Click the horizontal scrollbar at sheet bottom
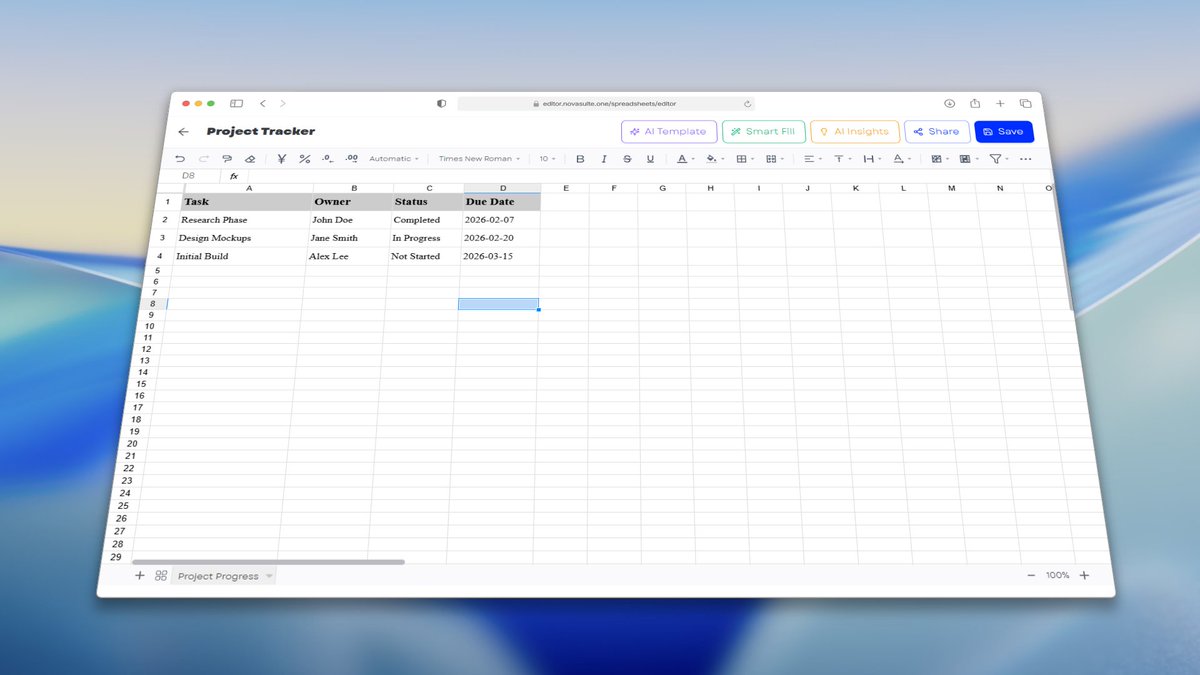Image resolution: width=1200 pixels, height=675 pixels. (268, 562)
